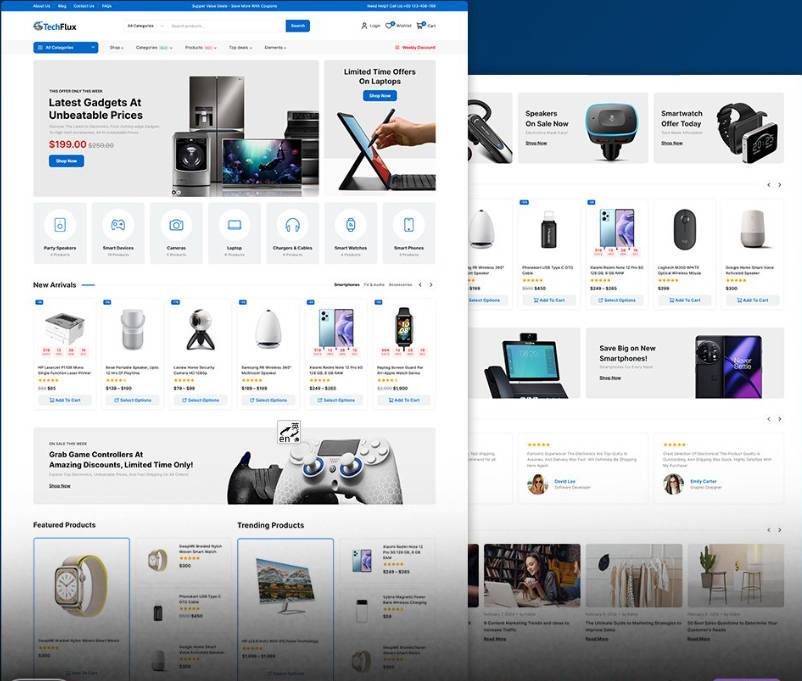The width and height of the screenshot is (802, 681).
Task: Click Shop Now on Save Big Smartphones banner
Action: pyautogui.click(x=610, y=378)
